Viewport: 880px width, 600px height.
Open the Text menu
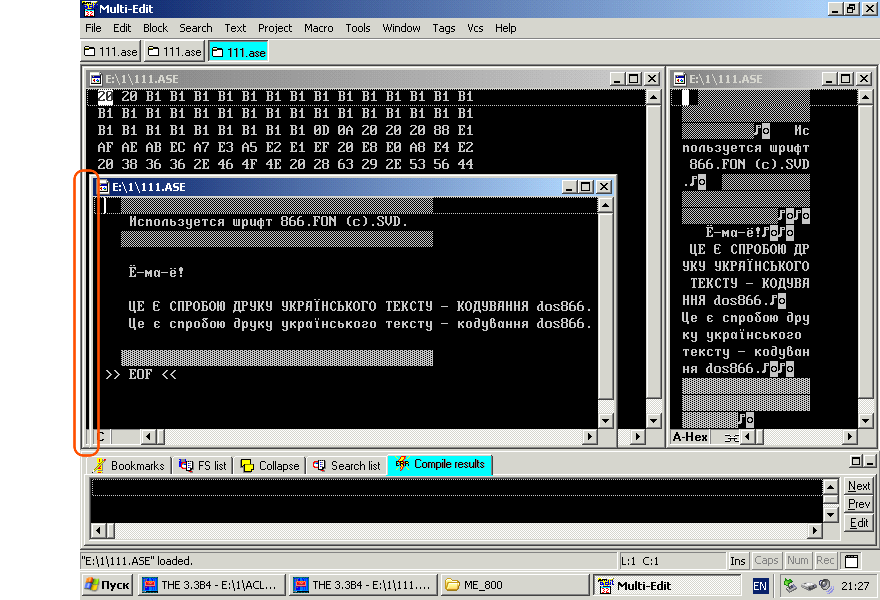(235, 28)
